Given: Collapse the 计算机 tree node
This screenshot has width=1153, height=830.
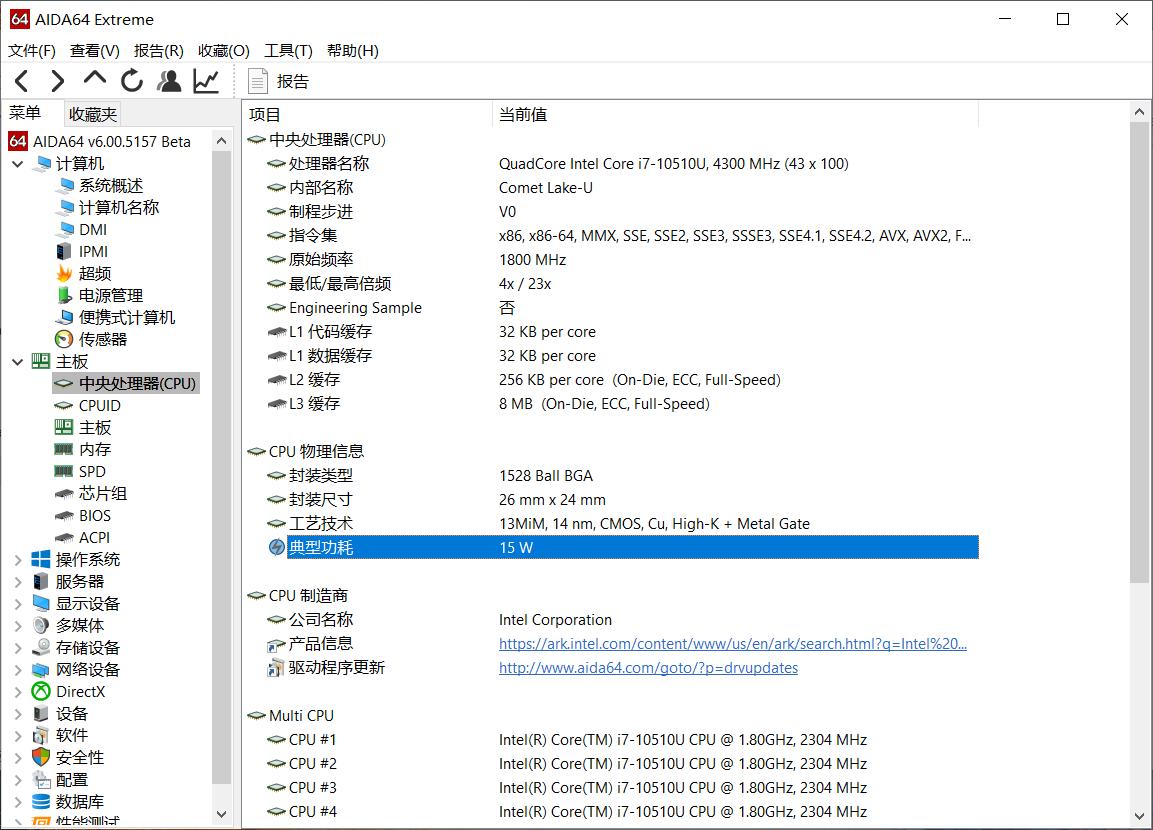Looking at the screenshot, I should 16,163.
